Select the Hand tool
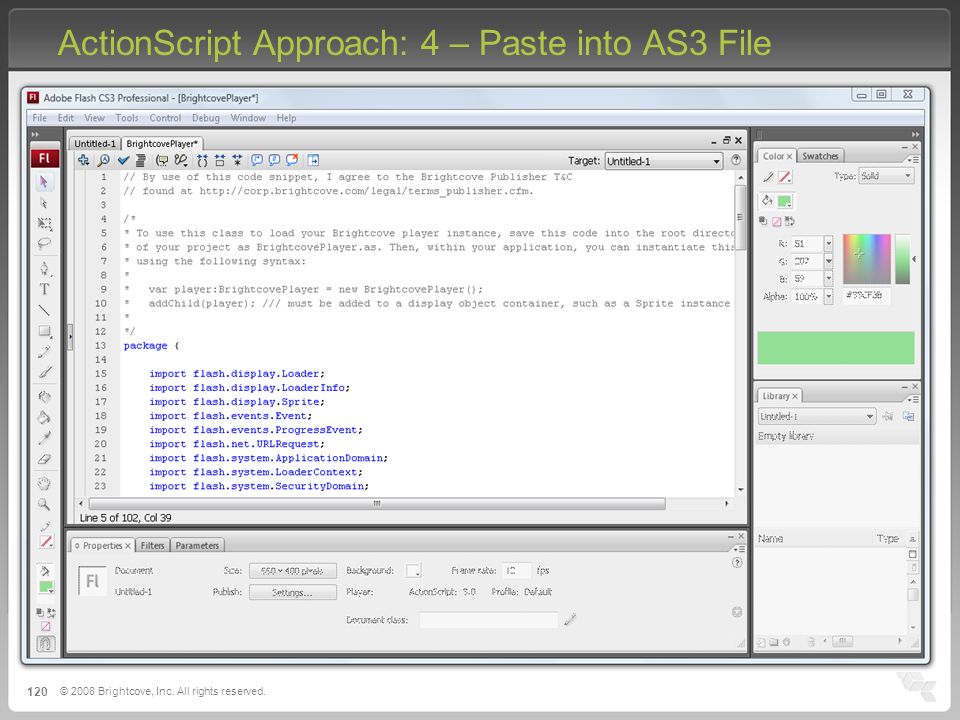The width and height of the screenshot is (960, 720). (44, 484)
